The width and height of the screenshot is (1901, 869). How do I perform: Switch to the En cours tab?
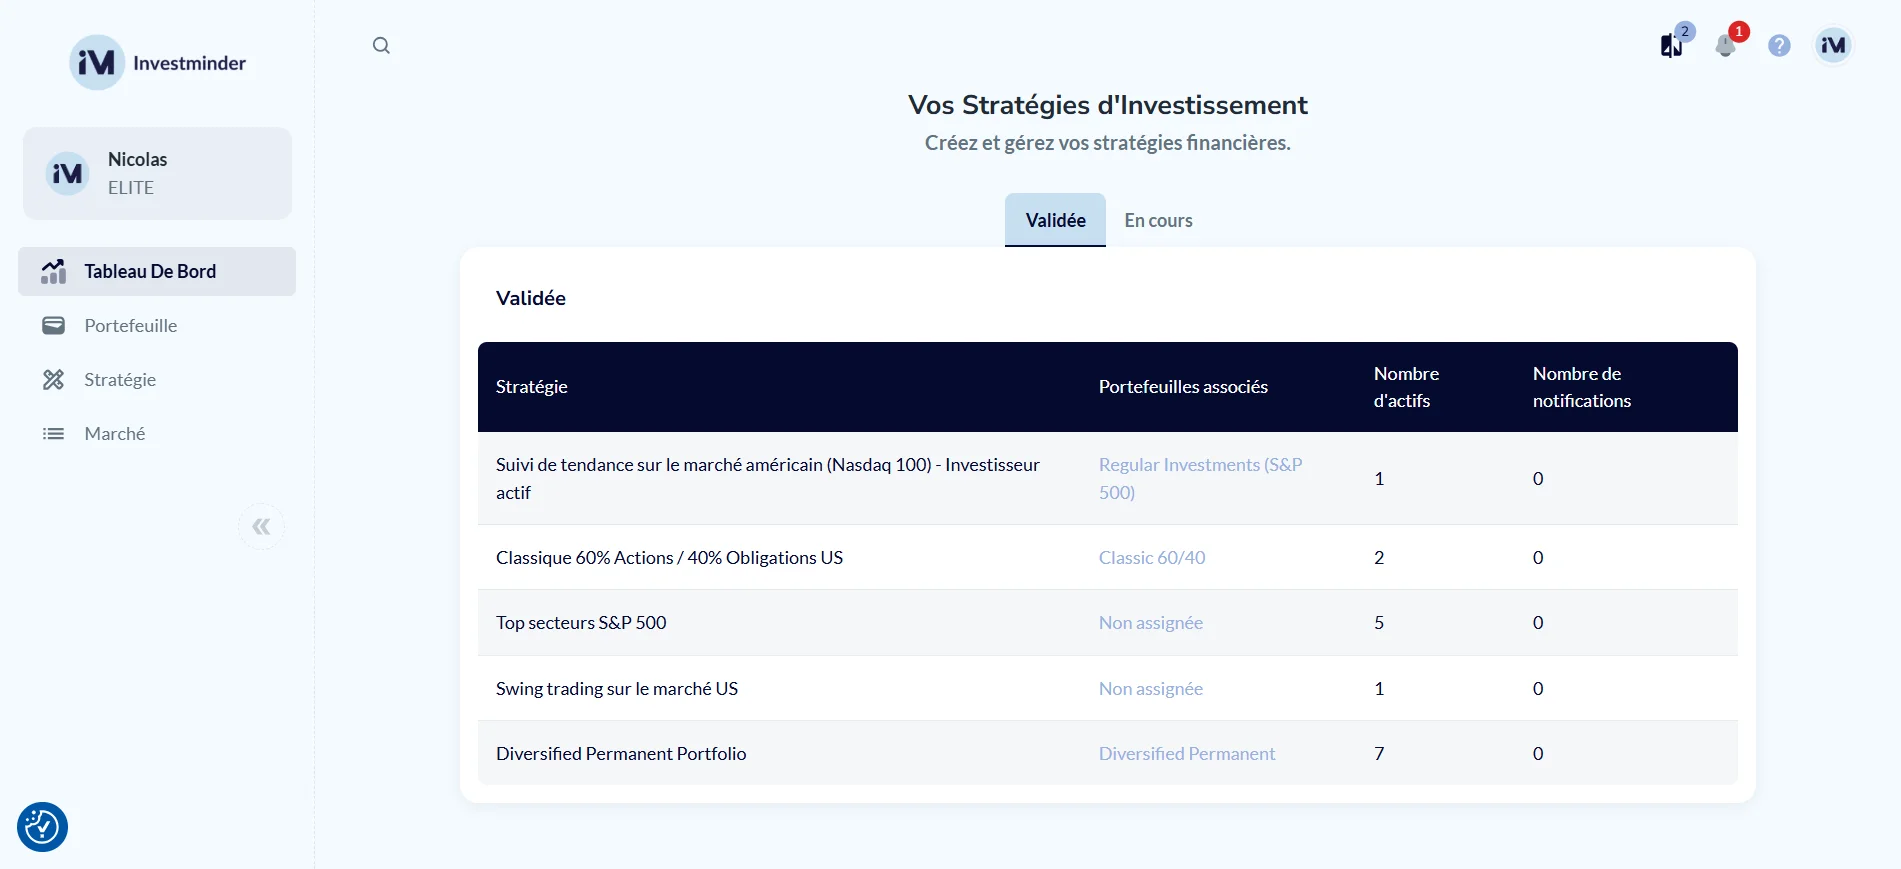coord(1158,220)
